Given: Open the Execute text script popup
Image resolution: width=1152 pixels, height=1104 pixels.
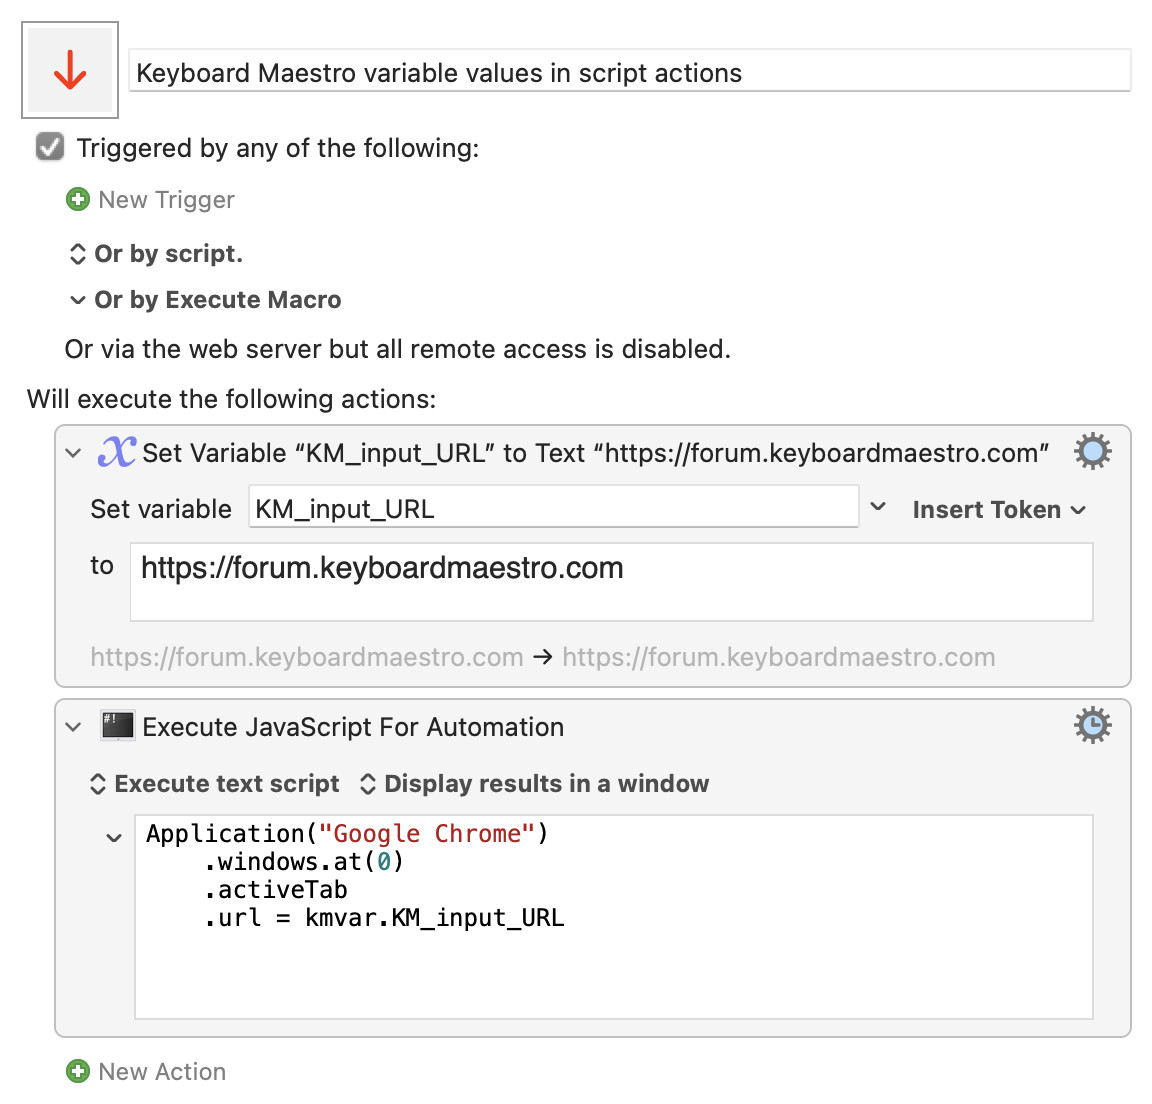Looking at the screenshot, I should (215, 784).
